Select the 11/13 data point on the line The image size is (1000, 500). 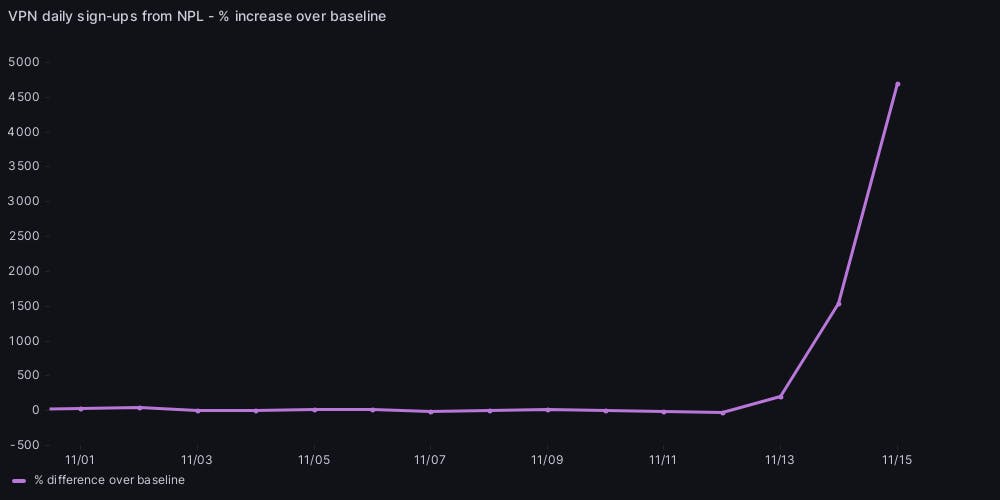(x=780, y=396)
